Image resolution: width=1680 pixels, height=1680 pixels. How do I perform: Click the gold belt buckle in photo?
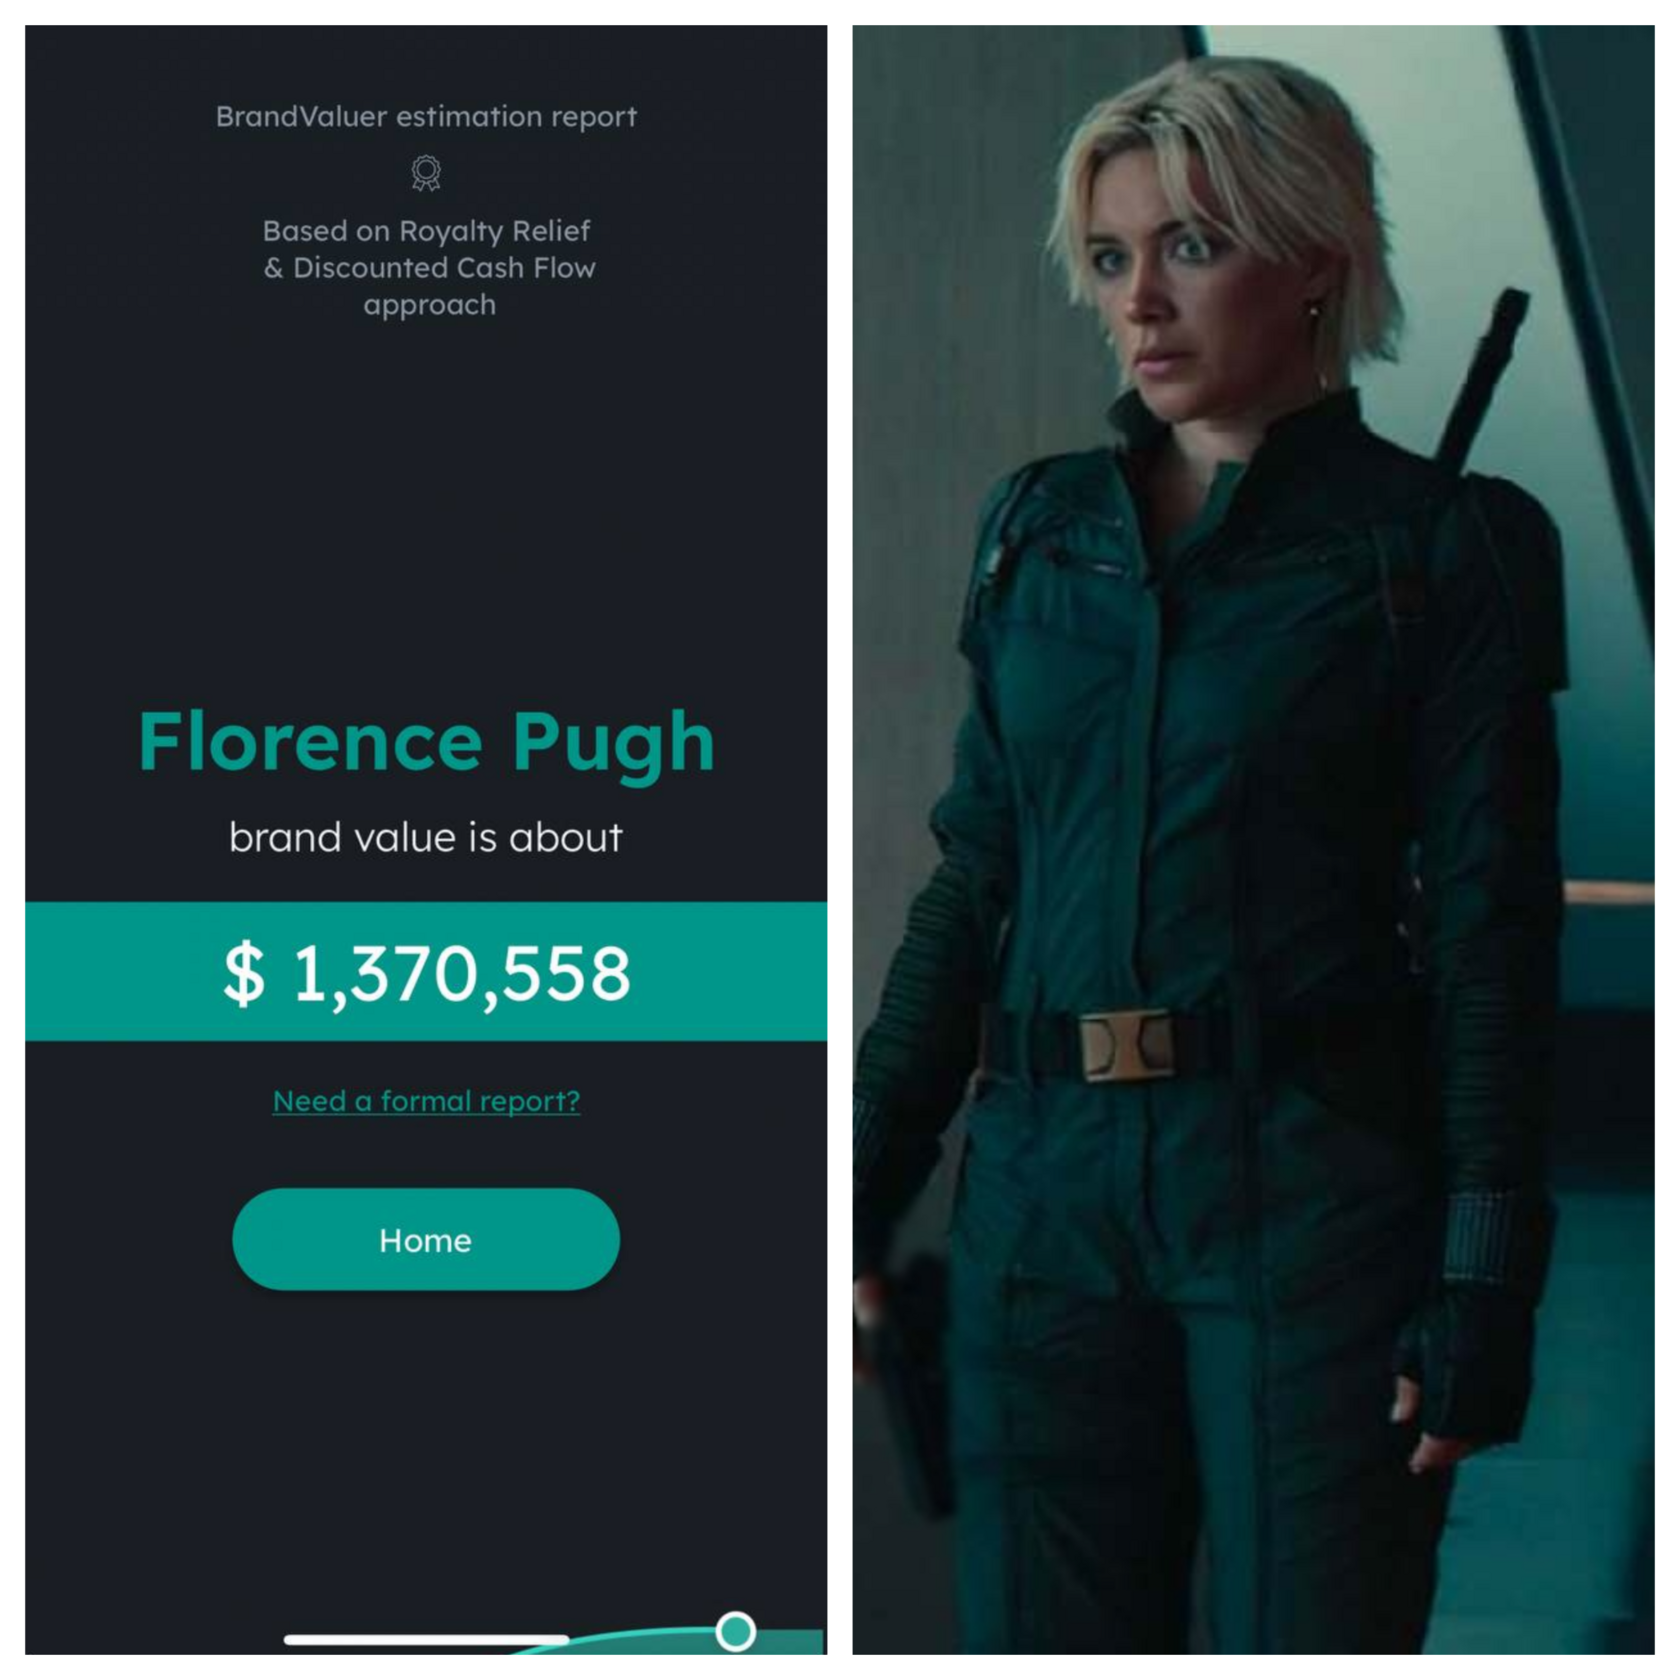(1127, 1045)
